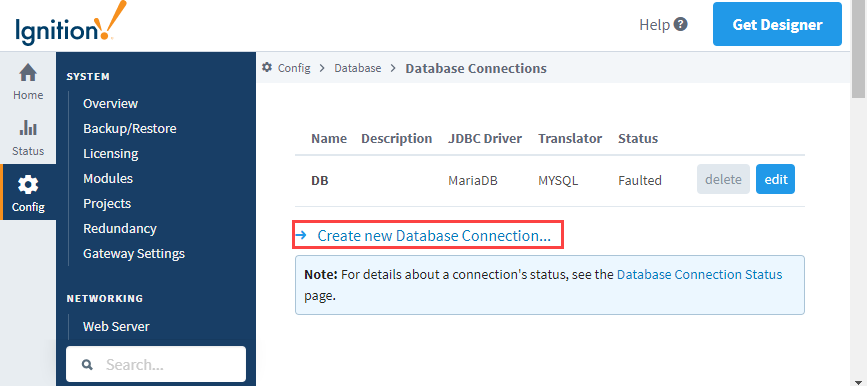Click Get Designer button
The width and height of the screenshot is (867, 386).
[777, 24]
